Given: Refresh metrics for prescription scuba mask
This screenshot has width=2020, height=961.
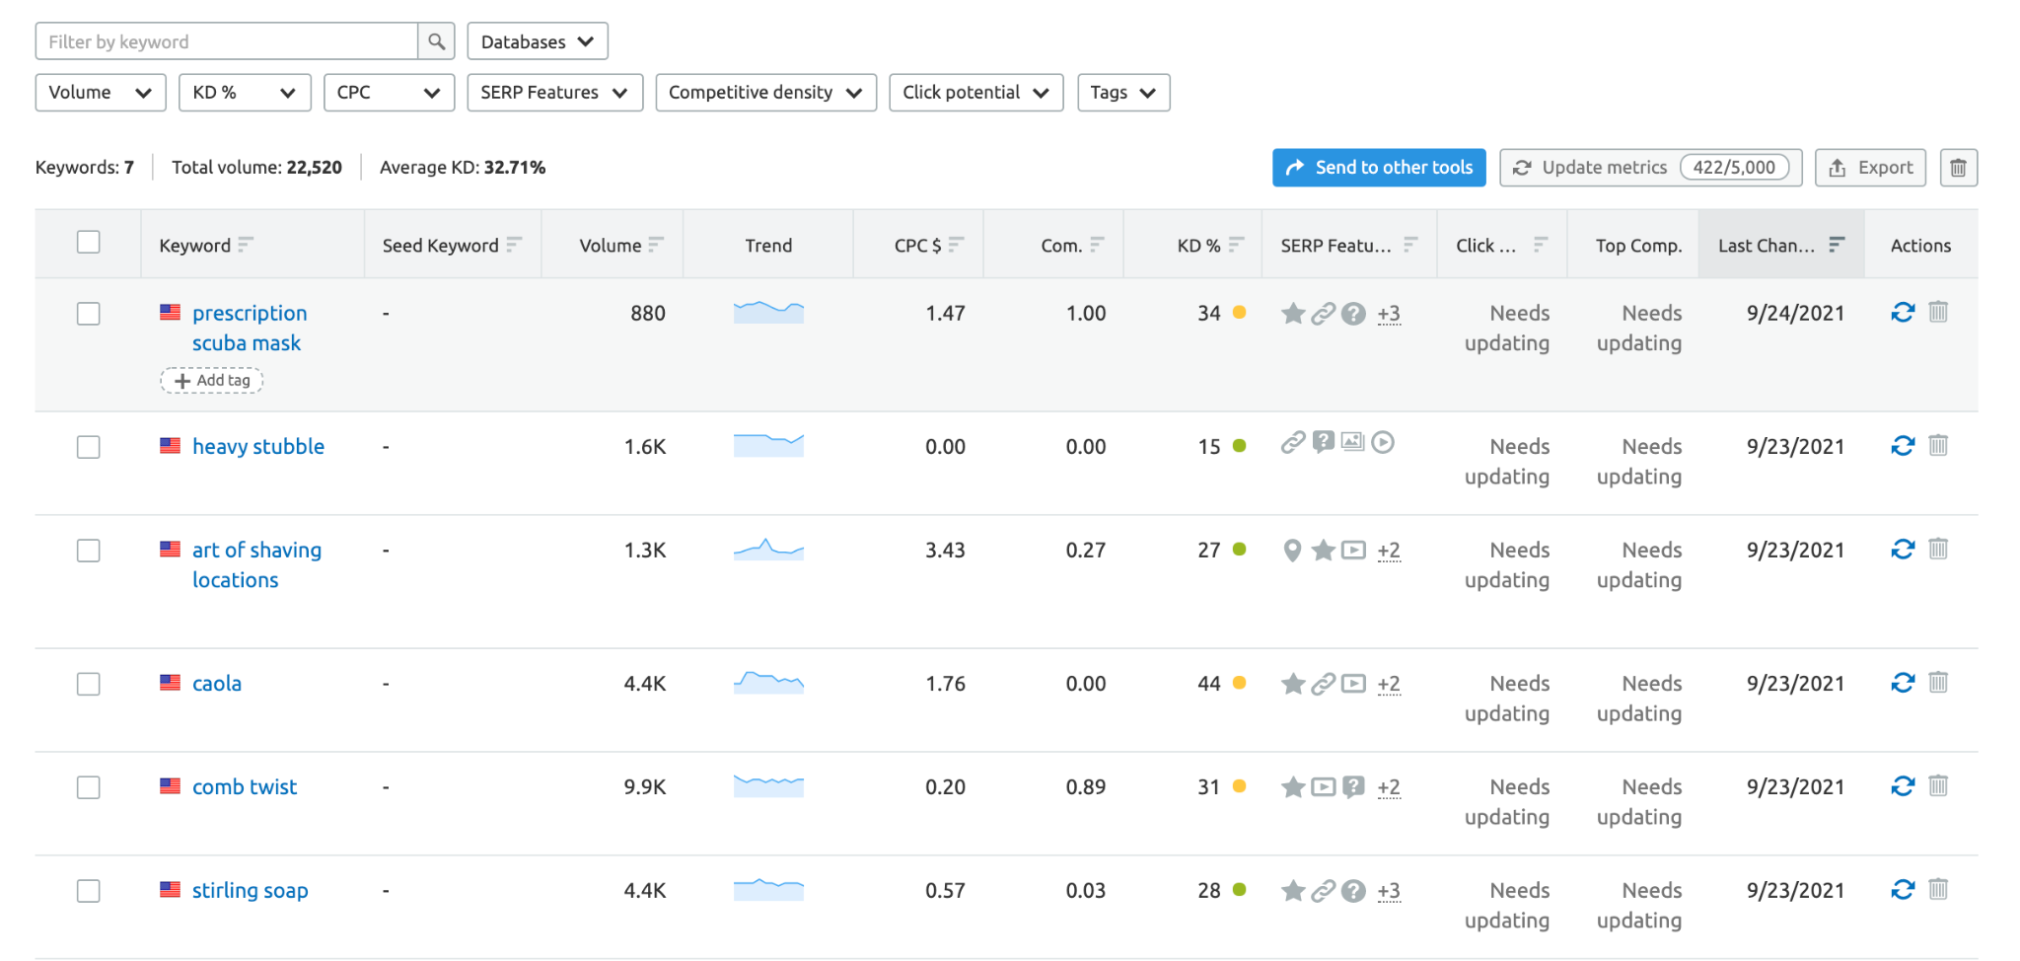Looking at the screenshot, I should (1902, 313).
